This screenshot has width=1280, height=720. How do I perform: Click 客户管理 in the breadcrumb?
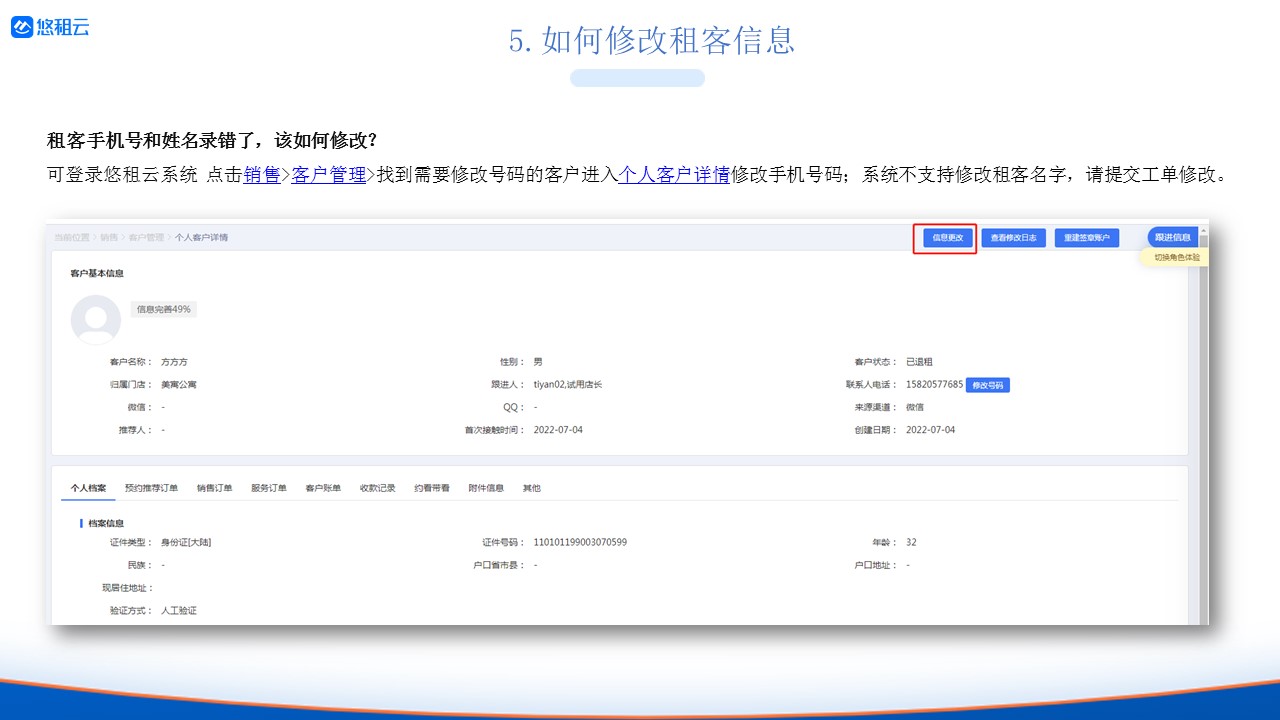(x=146, y=237)
